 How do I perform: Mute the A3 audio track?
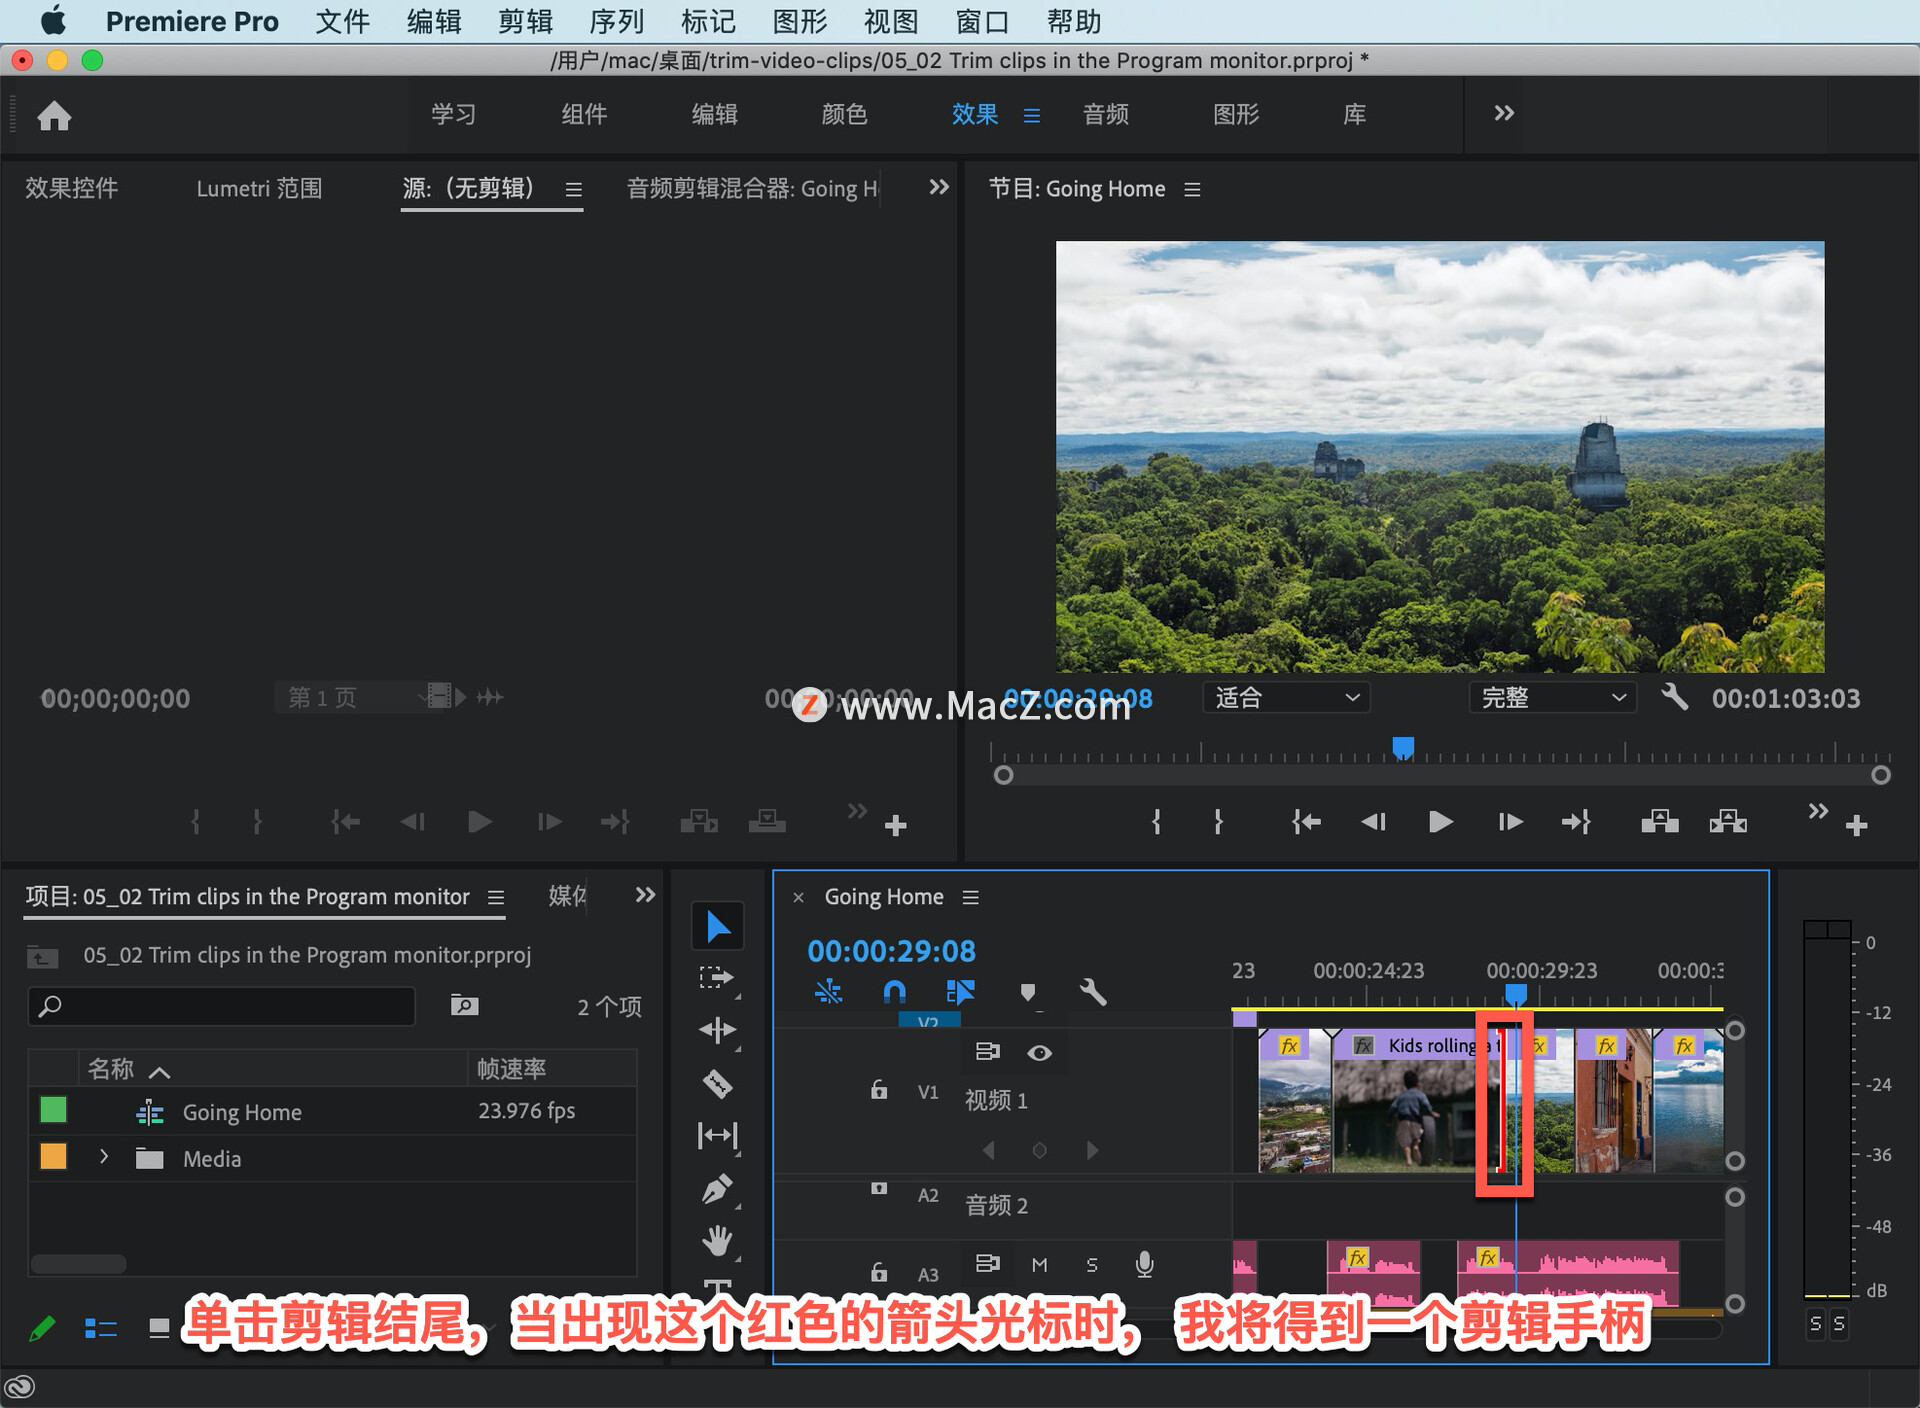tap(1039, 1265)
